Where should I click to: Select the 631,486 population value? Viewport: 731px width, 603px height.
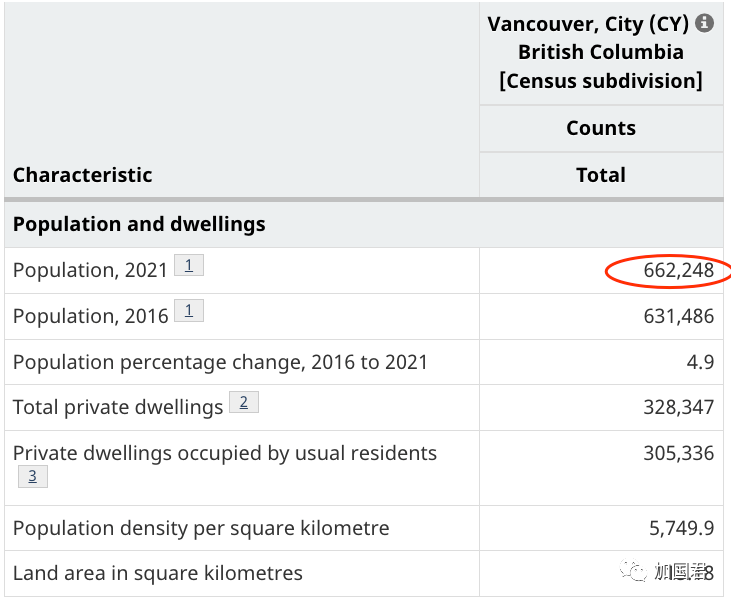click(x=678, y=316)
